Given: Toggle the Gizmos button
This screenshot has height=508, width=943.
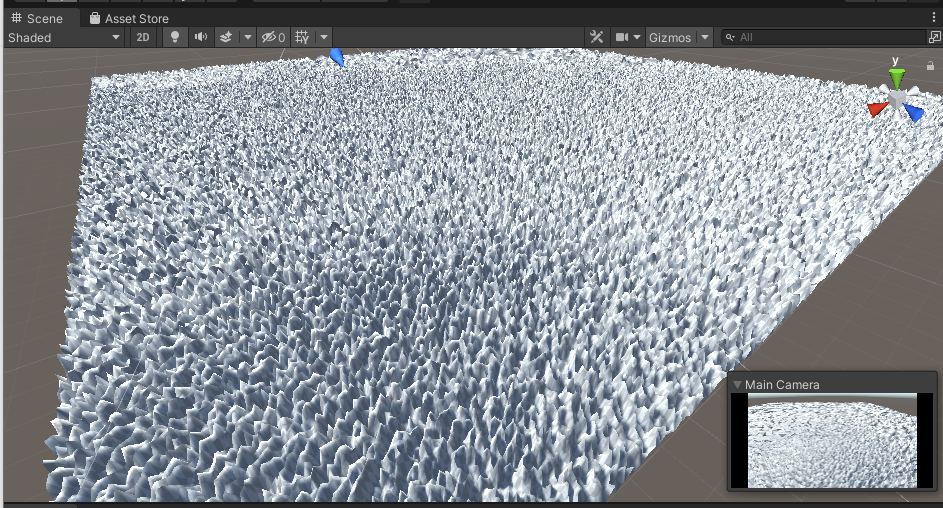Looking at the screenshot, I should pyautogui.click(x=670, y=37).
